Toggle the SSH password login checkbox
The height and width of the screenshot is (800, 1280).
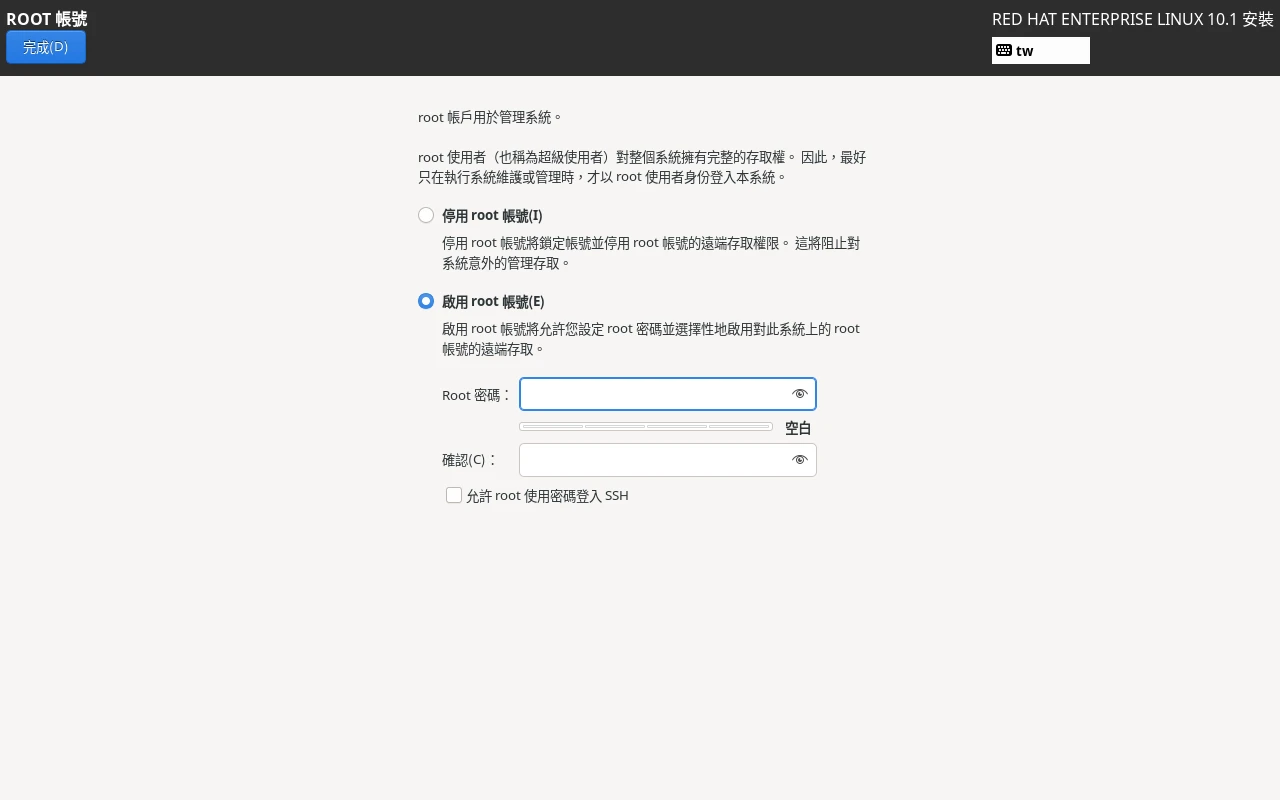454,495
